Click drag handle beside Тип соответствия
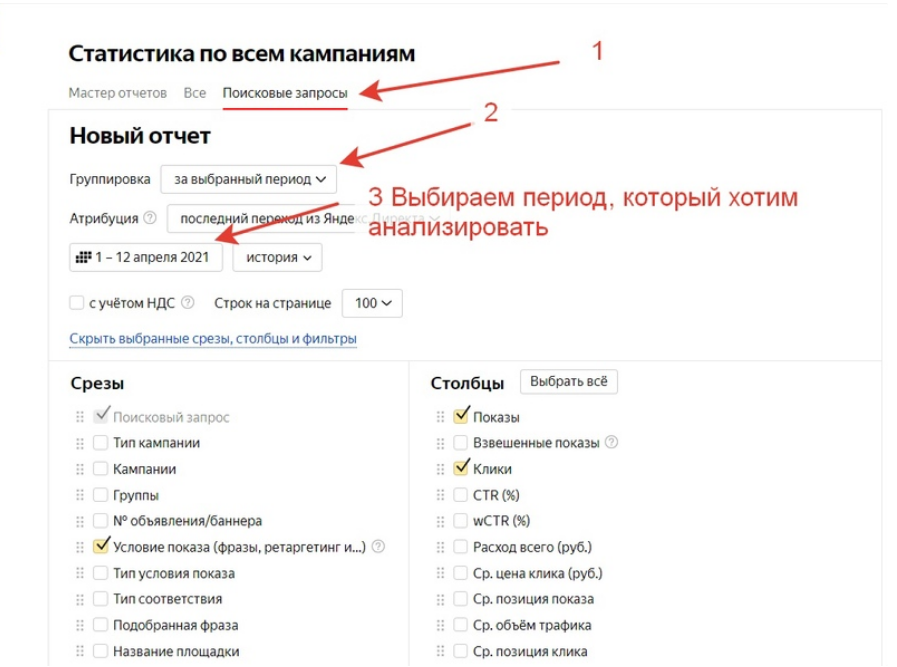Screen dimensions: 897x667 [x=80, y=599]
